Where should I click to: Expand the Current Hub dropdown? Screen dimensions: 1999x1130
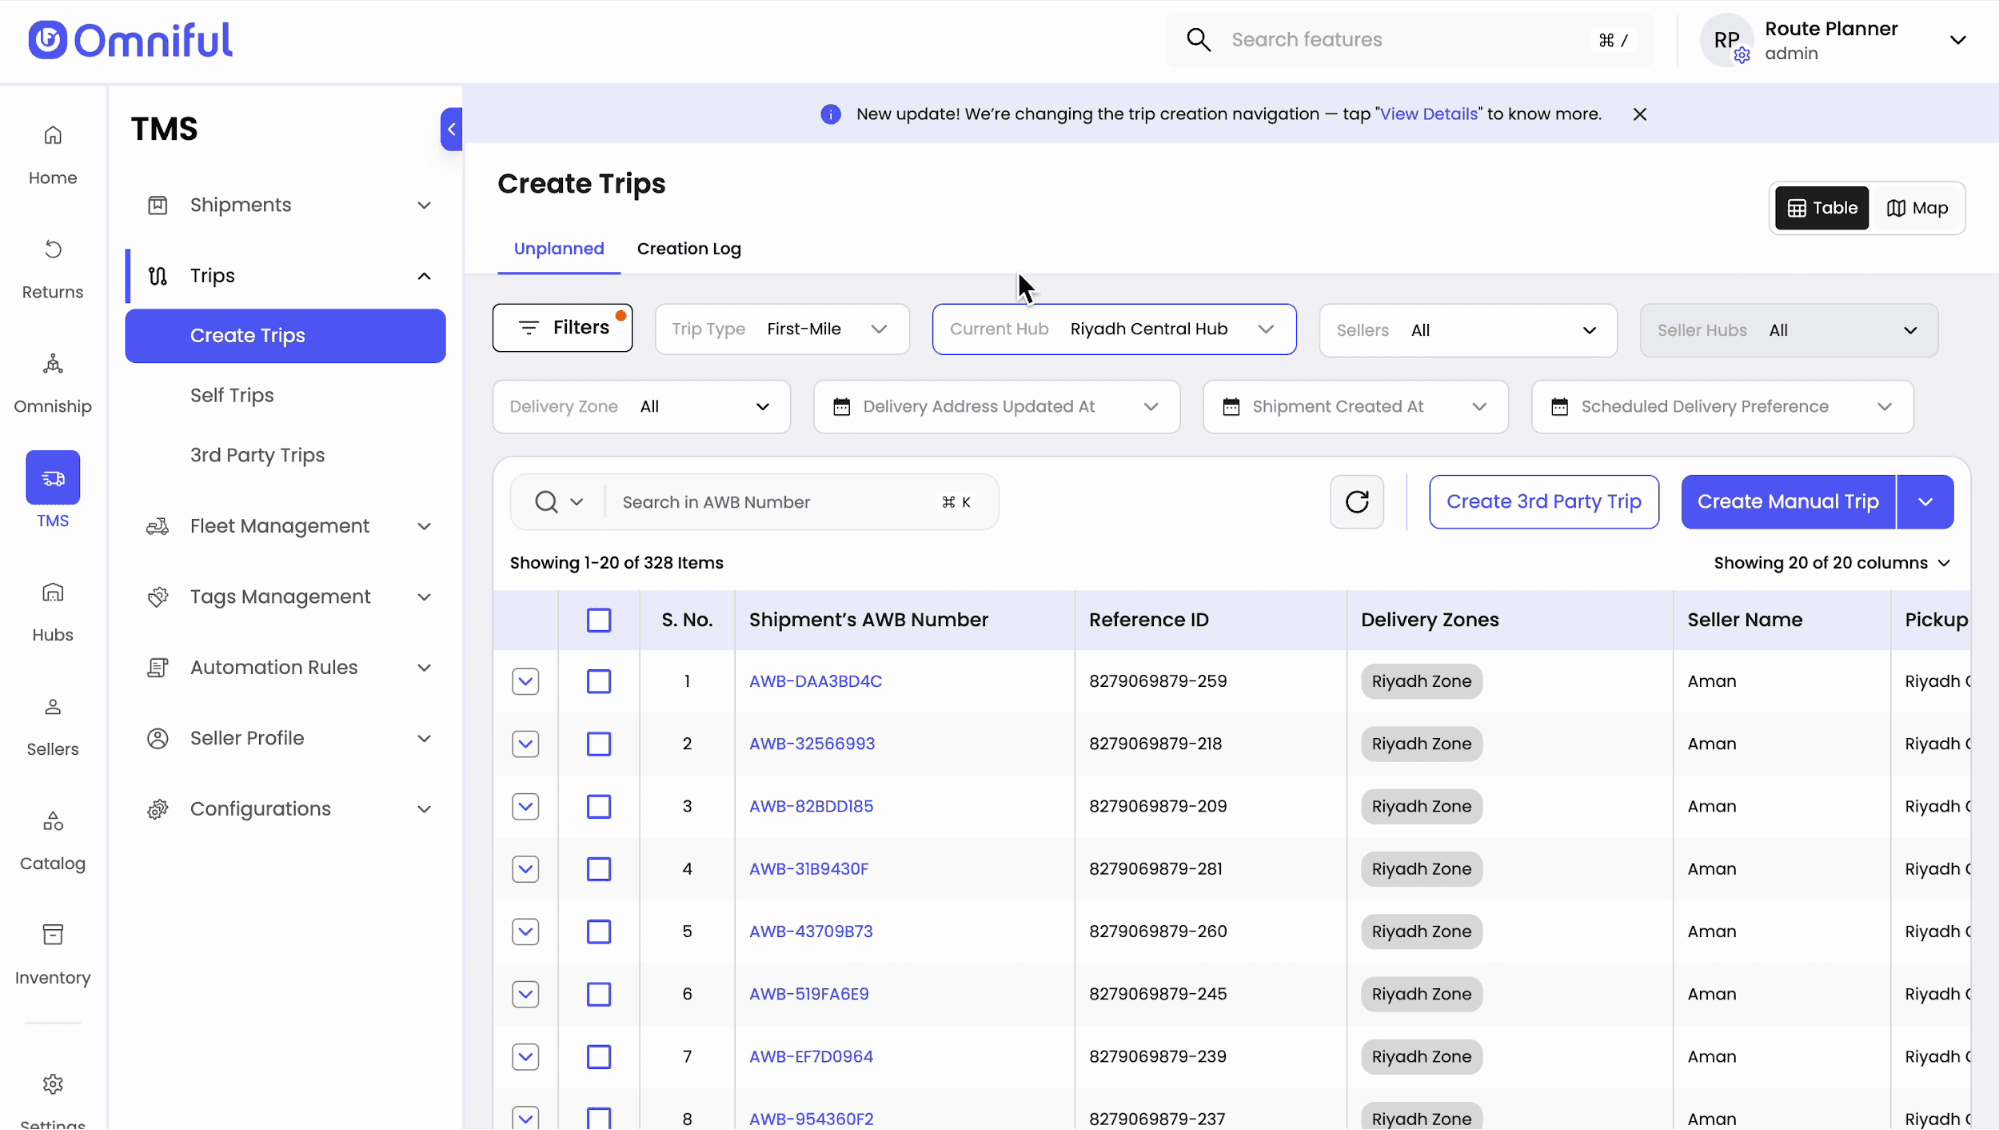point(1114,329)
